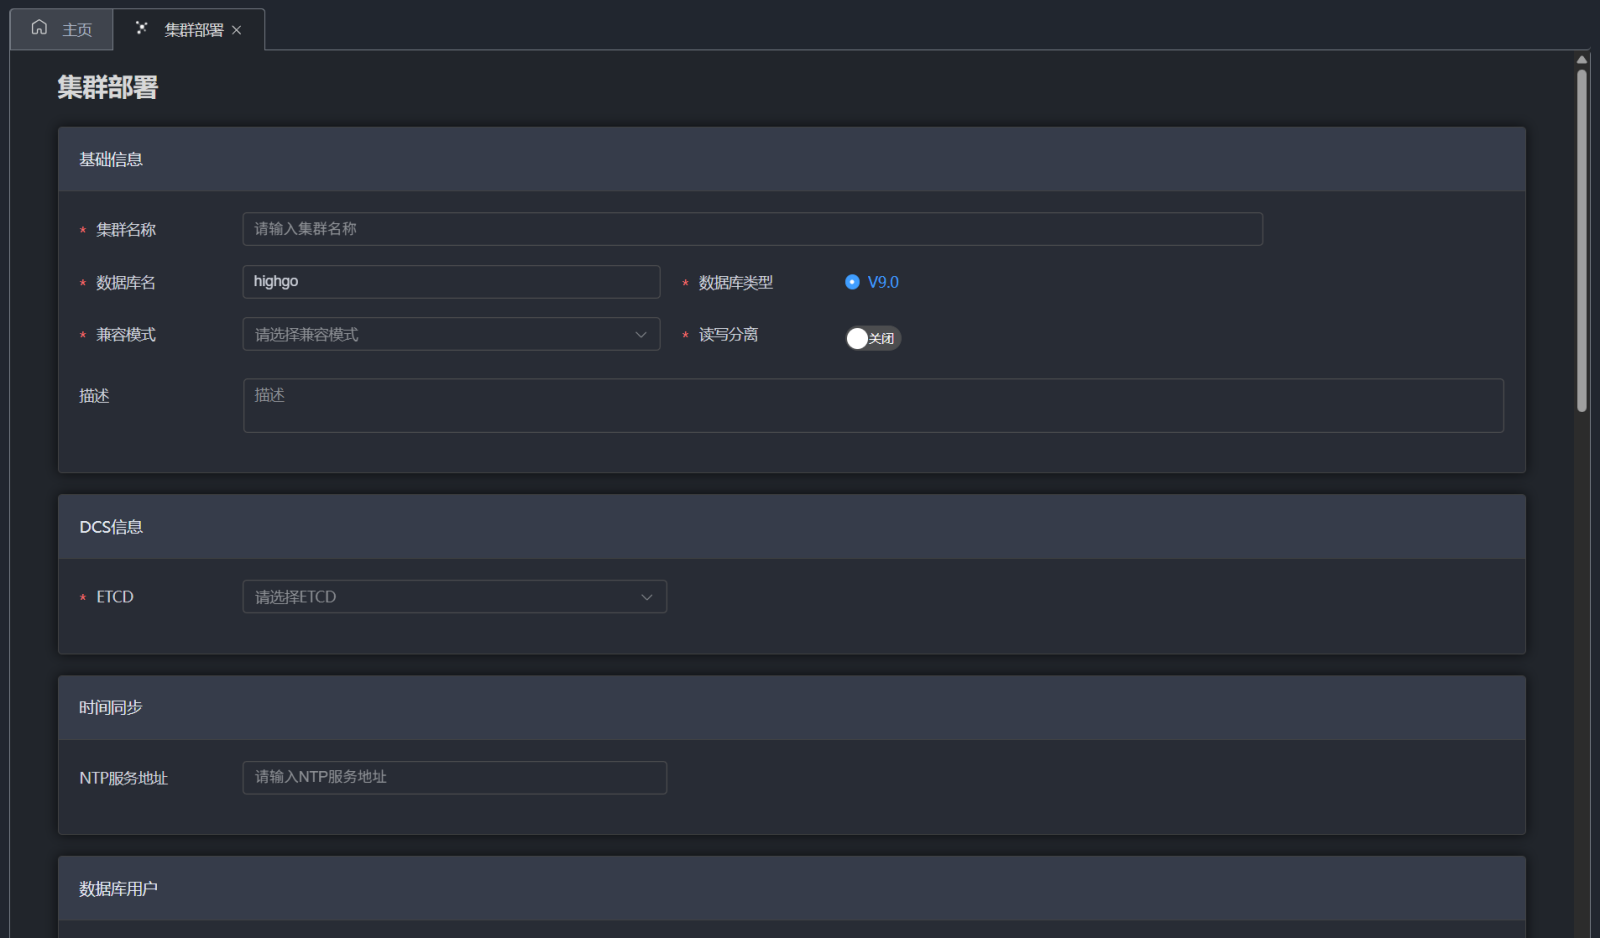Click the 基础信息 section header
The width and height of the screenshot is (1600, 938).
point(111,159)
